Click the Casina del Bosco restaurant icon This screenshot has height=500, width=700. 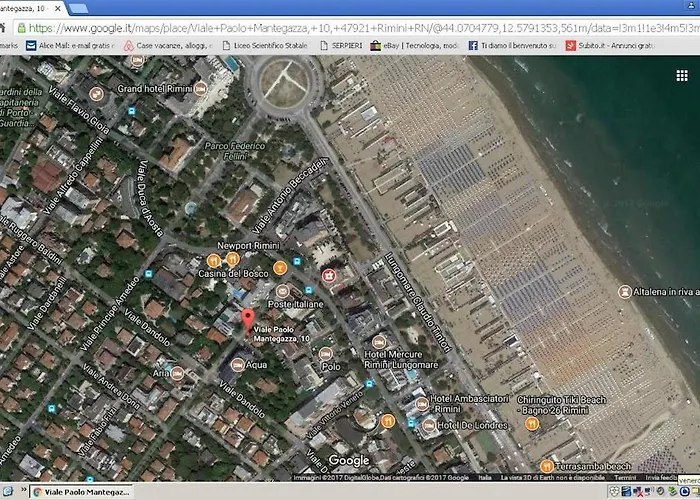(x=214, y=261)
